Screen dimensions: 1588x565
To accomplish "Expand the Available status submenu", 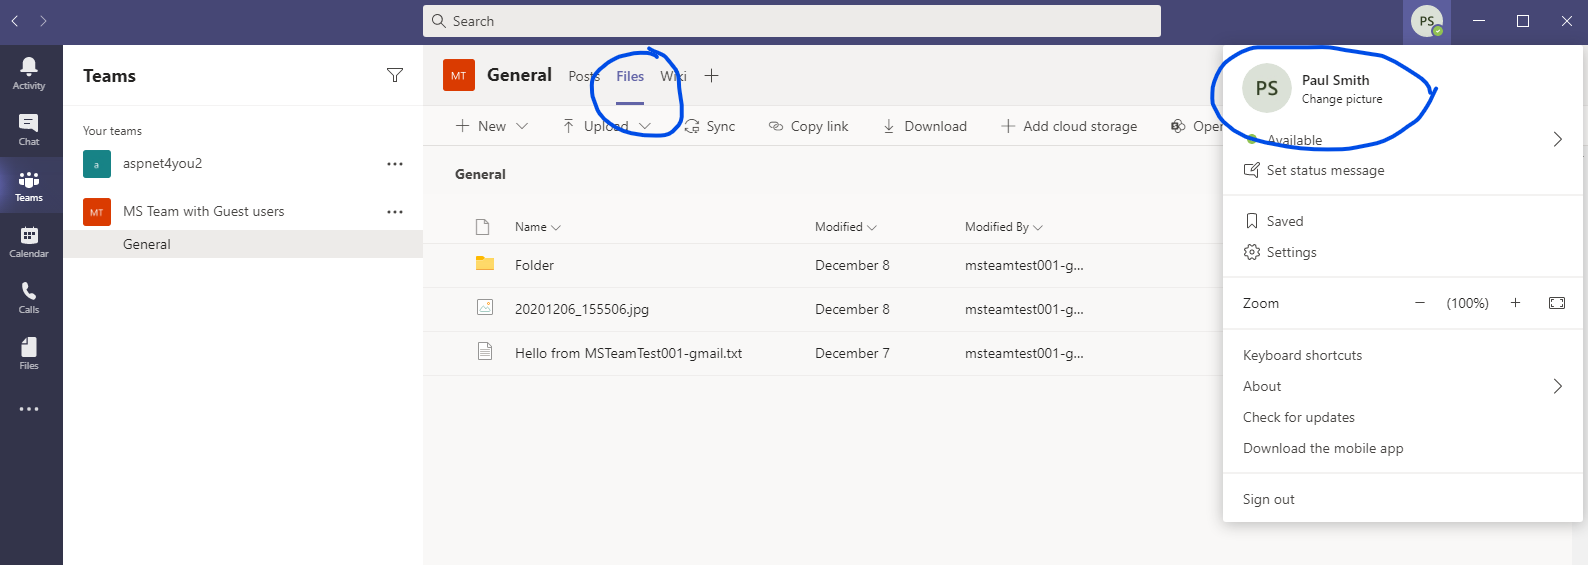I will tap(1557, 140).
